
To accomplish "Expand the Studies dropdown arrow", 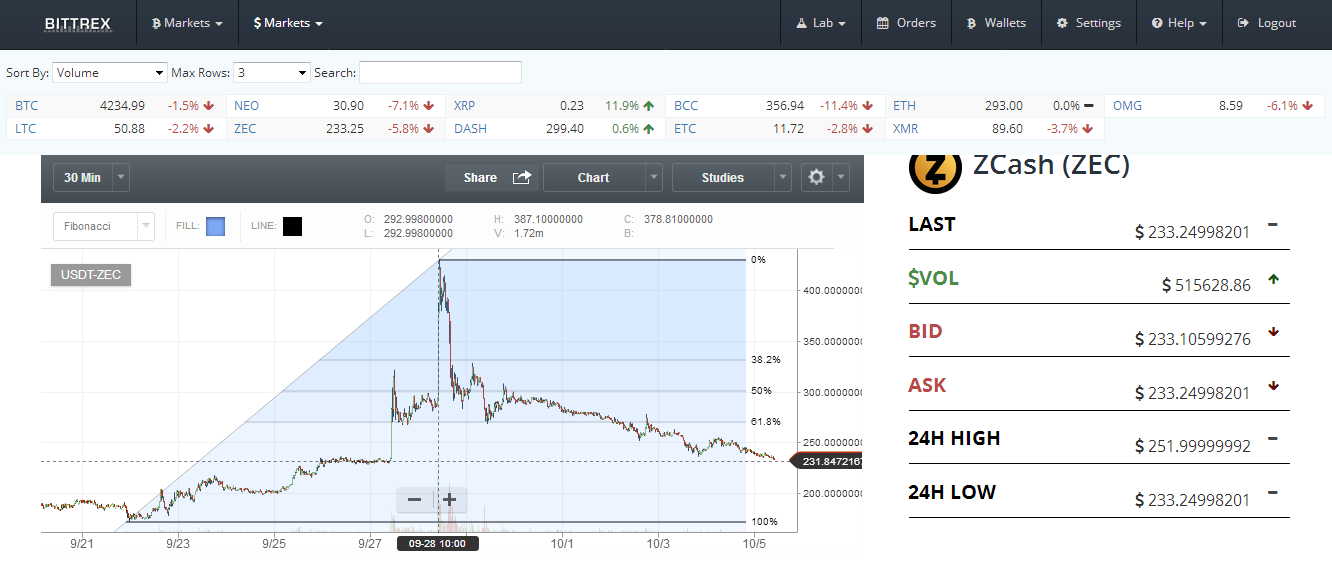I will [782, 178].
